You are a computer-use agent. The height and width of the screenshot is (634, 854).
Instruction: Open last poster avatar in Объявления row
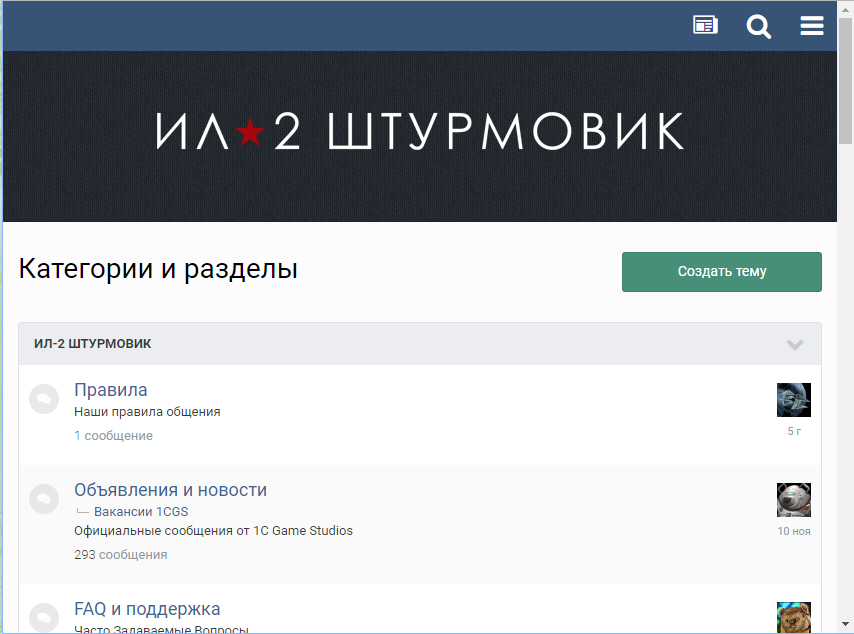[794, 500]
